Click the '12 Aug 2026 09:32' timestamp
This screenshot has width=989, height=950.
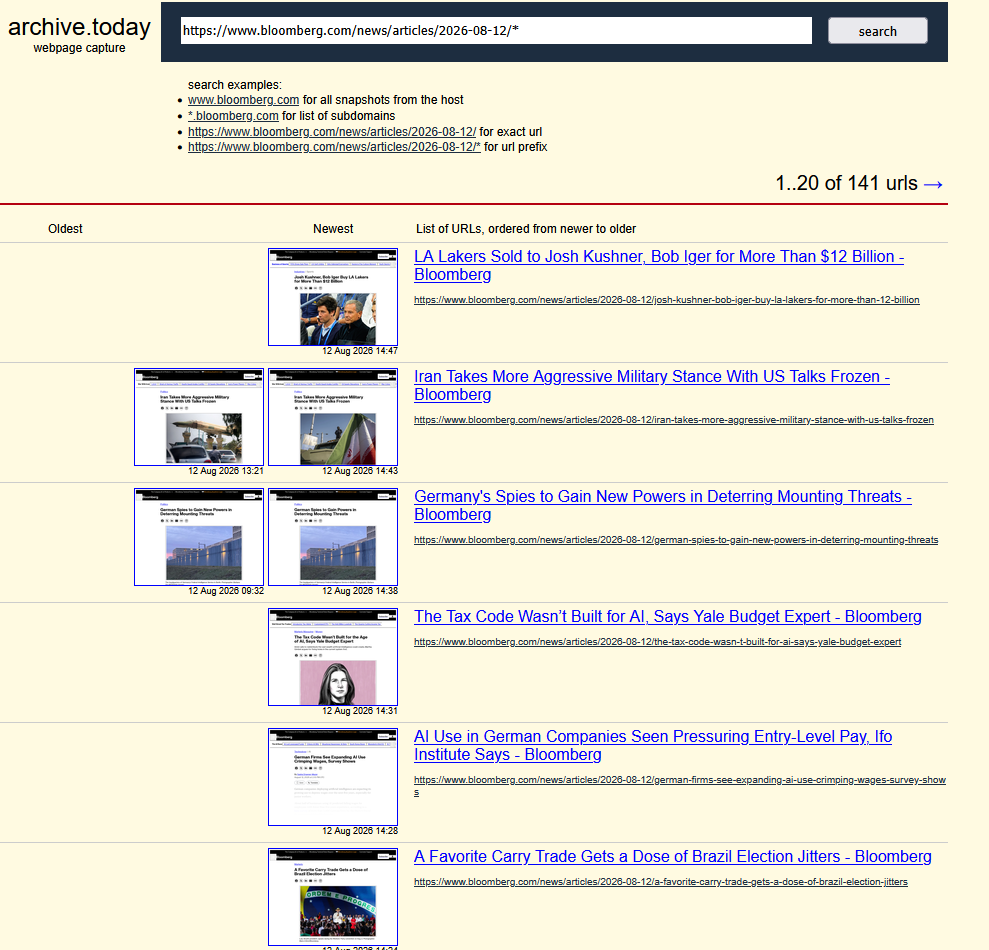pos(226,590)
